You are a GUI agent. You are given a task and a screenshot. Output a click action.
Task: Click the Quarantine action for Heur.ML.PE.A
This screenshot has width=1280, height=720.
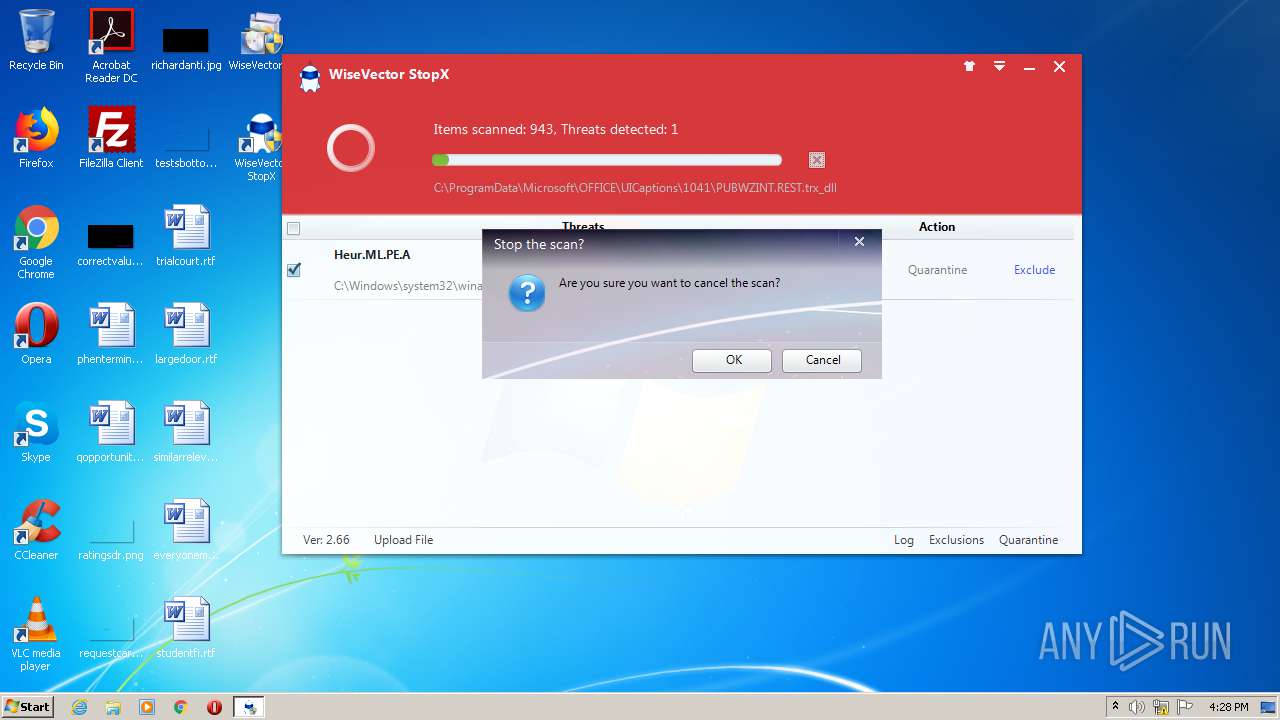(937, 270)
